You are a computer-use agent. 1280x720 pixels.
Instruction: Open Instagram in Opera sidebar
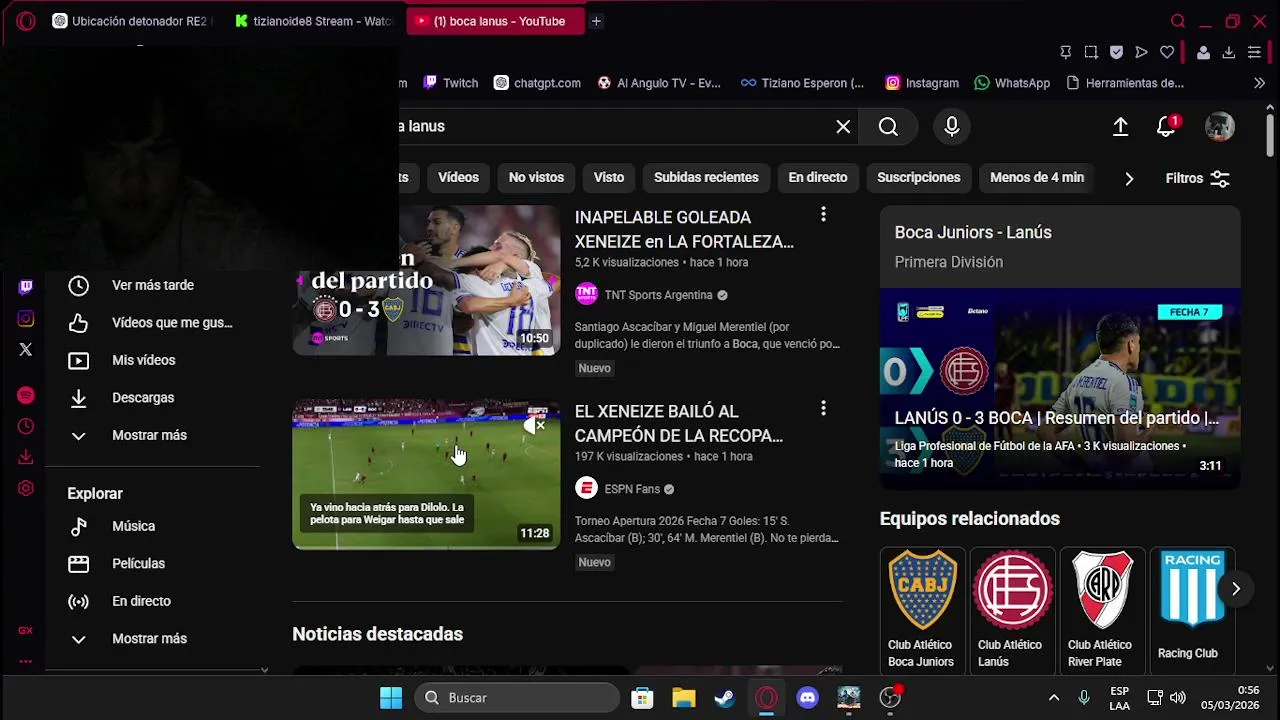[x=26, y=319]
